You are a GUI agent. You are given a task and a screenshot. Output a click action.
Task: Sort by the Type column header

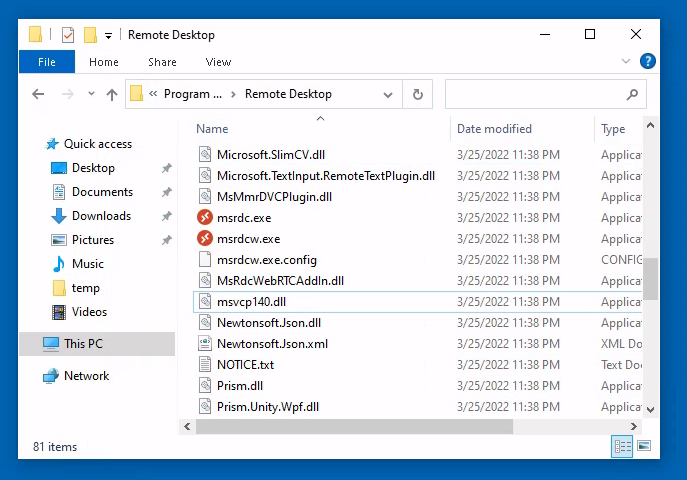point(613,129)
